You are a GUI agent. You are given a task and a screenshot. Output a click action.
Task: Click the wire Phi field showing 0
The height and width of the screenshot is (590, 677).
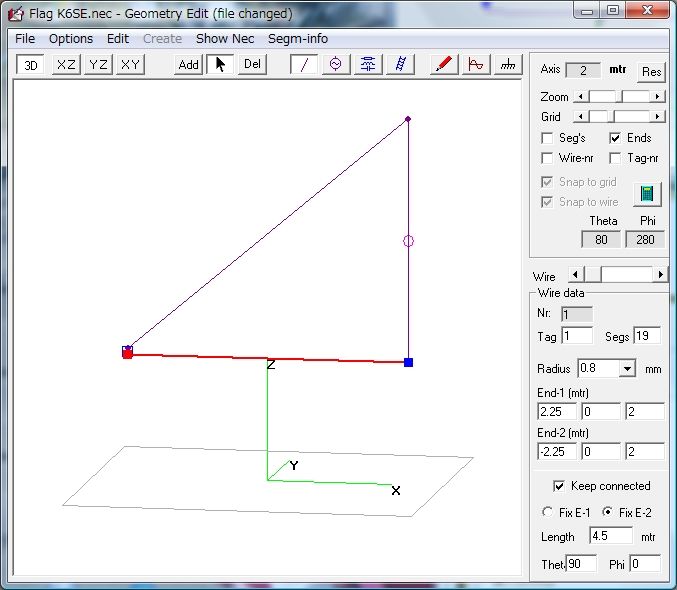pos(645,564)
